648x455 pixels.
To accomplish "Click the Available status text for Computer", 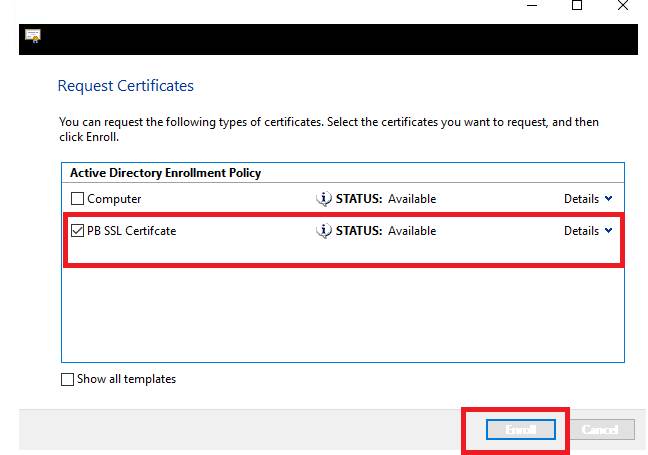I will [412, 199].
